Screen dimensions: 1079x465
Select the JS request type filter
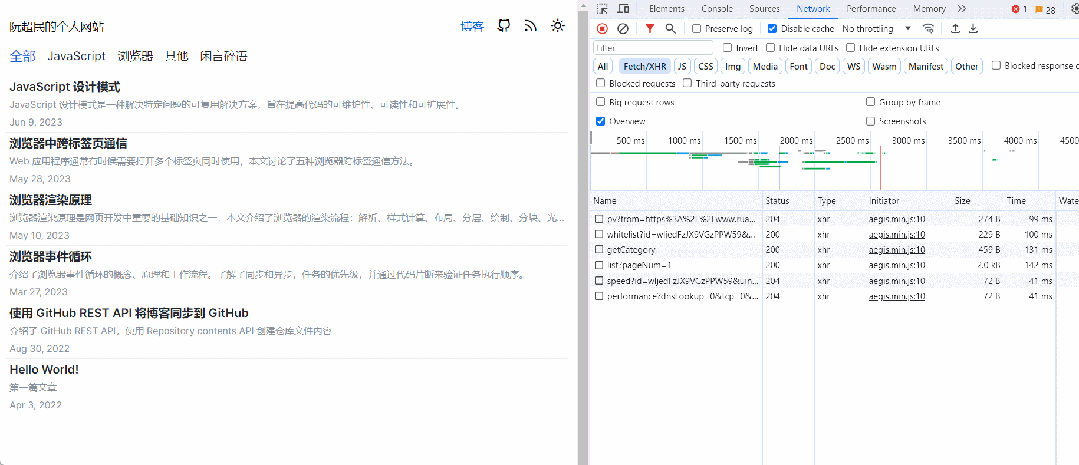[681, 67]
